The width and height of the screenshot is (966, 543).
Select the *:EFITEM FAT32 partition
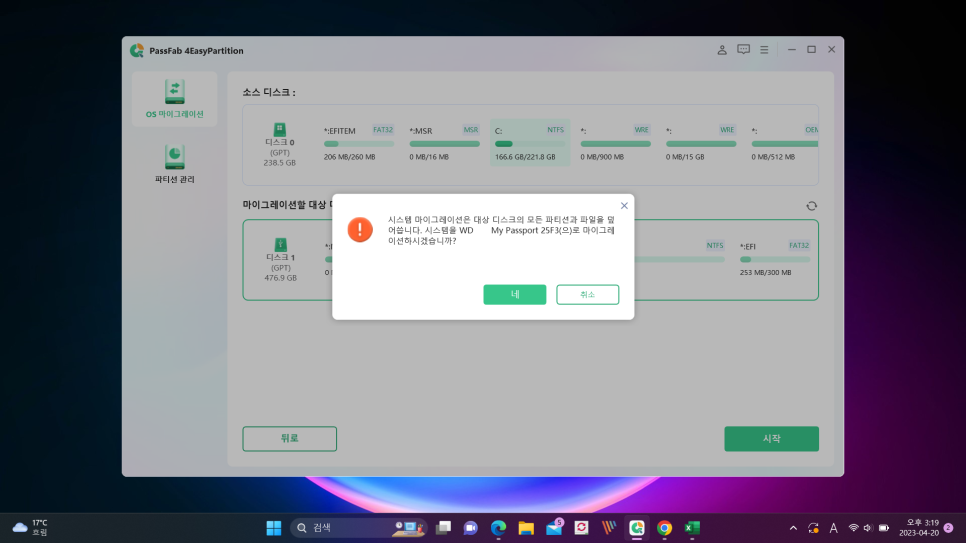(x=359, y=144)
